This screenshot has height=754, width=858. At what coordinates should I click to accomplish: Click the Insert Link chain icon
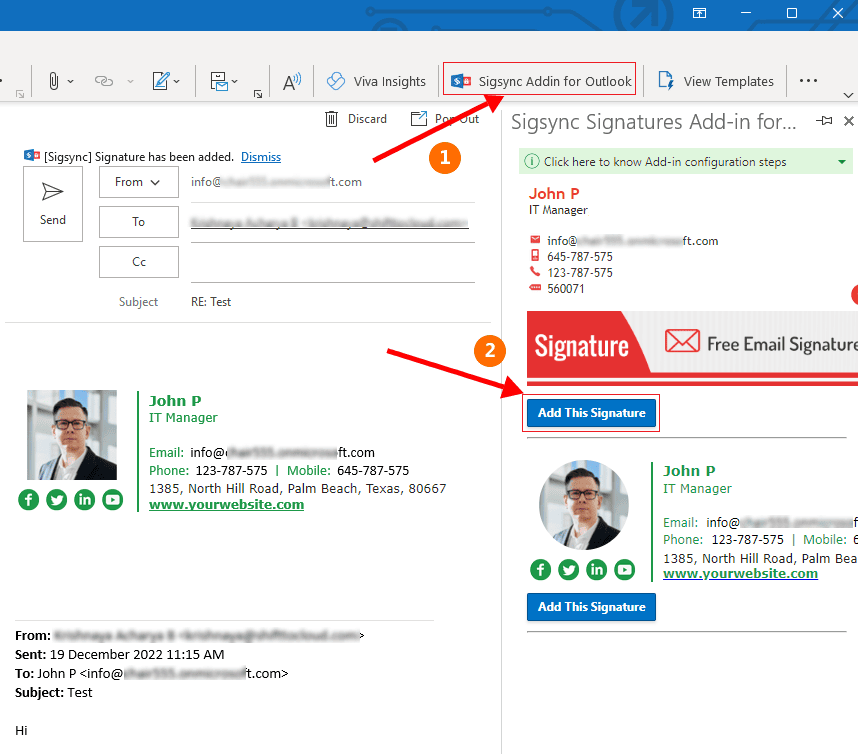pyautogui.click(x=104, y=81)
